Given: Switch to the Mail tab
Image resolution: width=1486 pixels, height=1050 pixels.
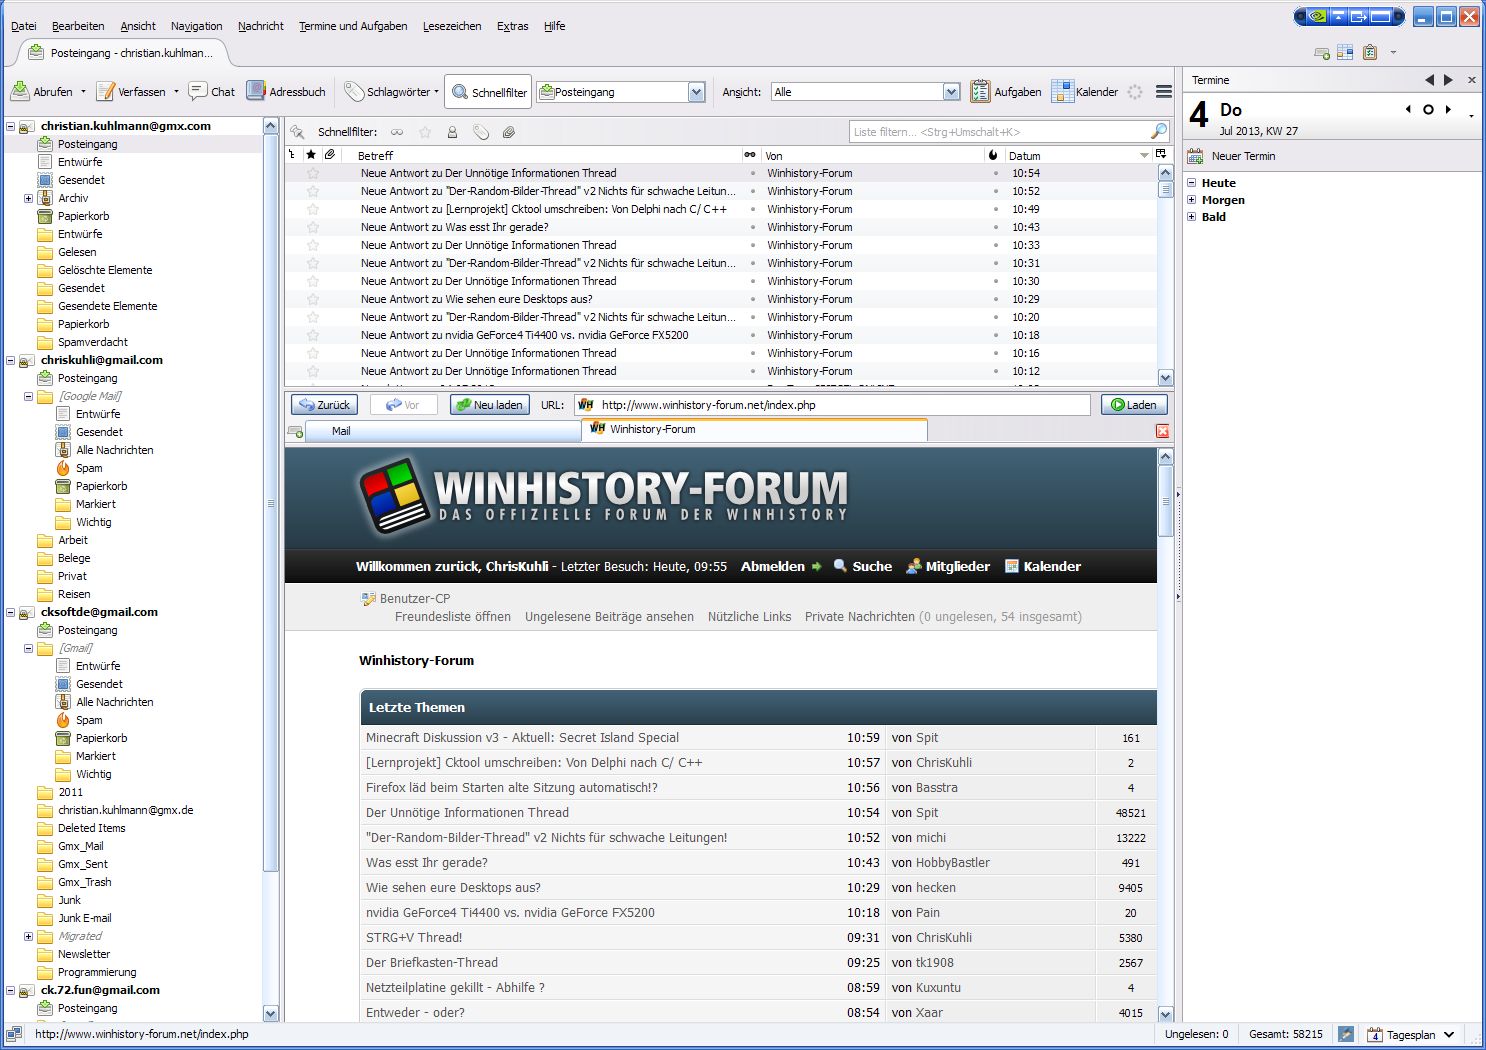Looking at the screenshot, I should tap(341, 431).
